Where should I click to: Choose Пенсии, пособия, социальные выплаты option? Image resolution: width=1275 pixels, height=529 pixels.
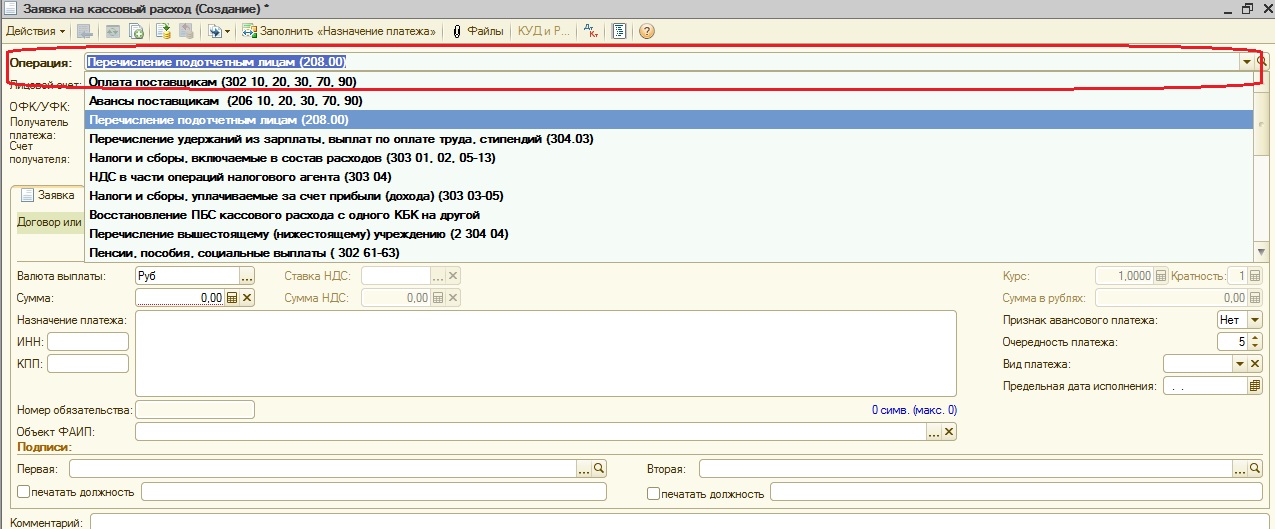click(243, 253)
